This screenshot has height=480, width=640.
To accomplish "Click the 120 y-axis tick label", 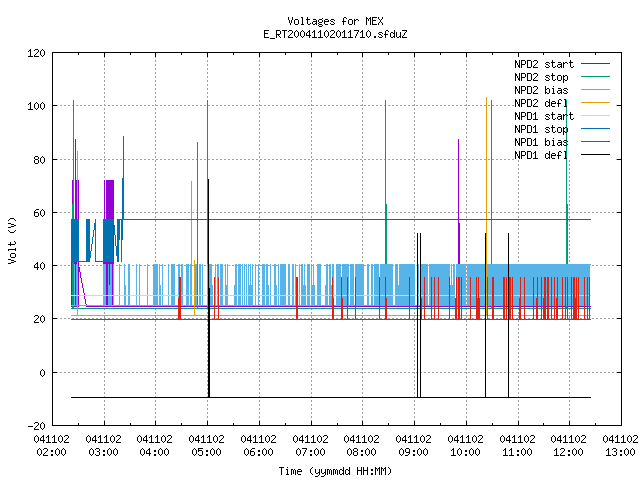I will 36,53.
